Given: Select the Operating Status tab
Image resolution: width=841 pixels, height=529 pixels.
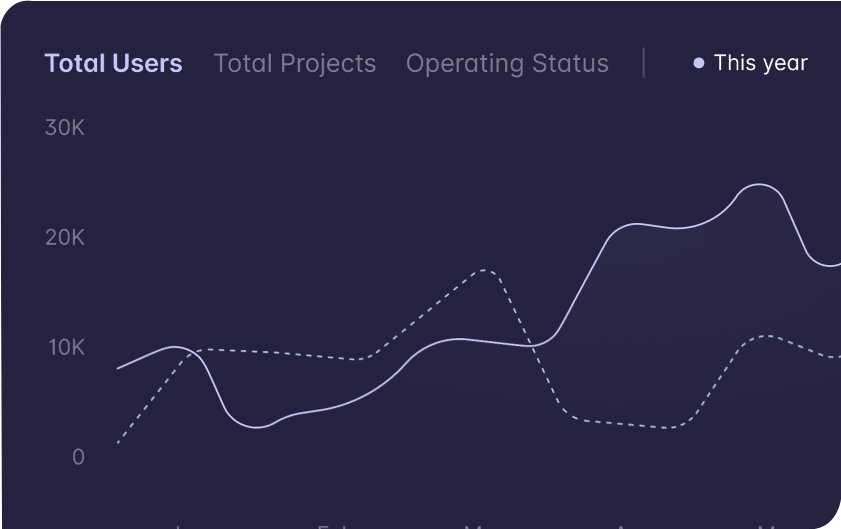Looking at the screenshot, I should point(507,63).
